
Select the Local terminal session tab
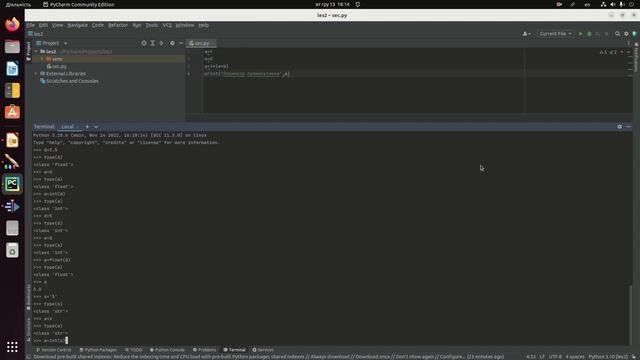tap(68, 127)
